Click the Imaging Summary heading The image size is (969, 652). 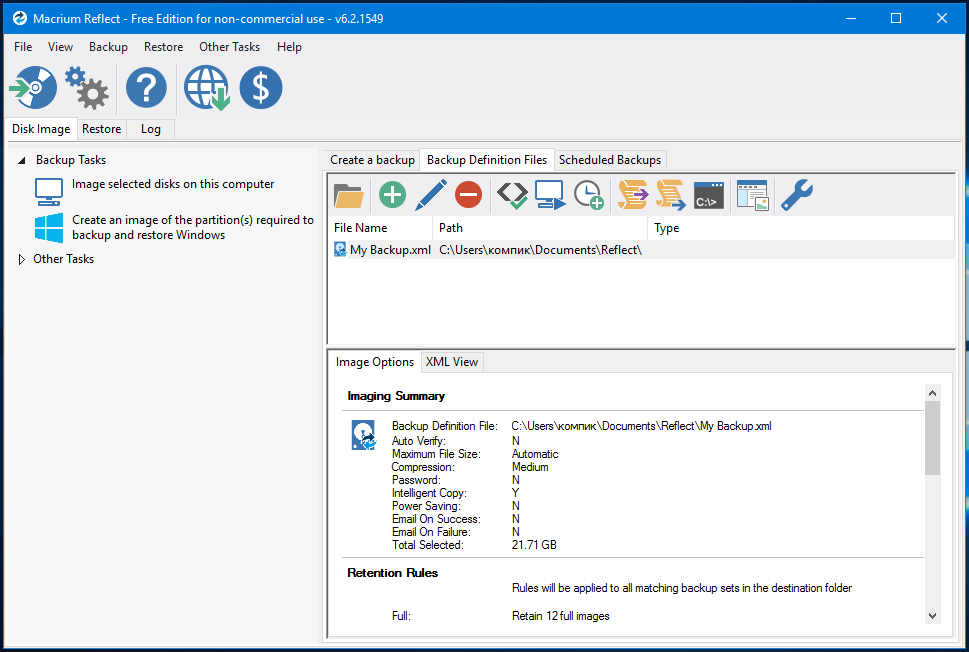(396, 396)
